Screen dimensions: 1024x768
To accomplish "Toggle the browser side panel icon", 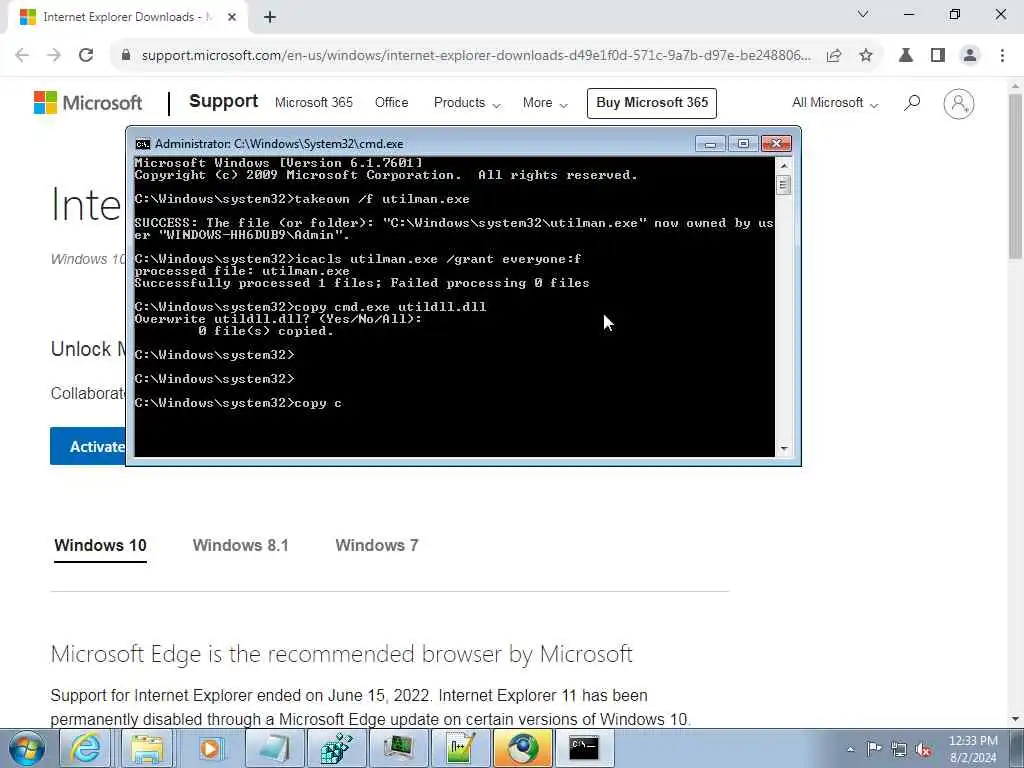I will (x=938, y=56).
